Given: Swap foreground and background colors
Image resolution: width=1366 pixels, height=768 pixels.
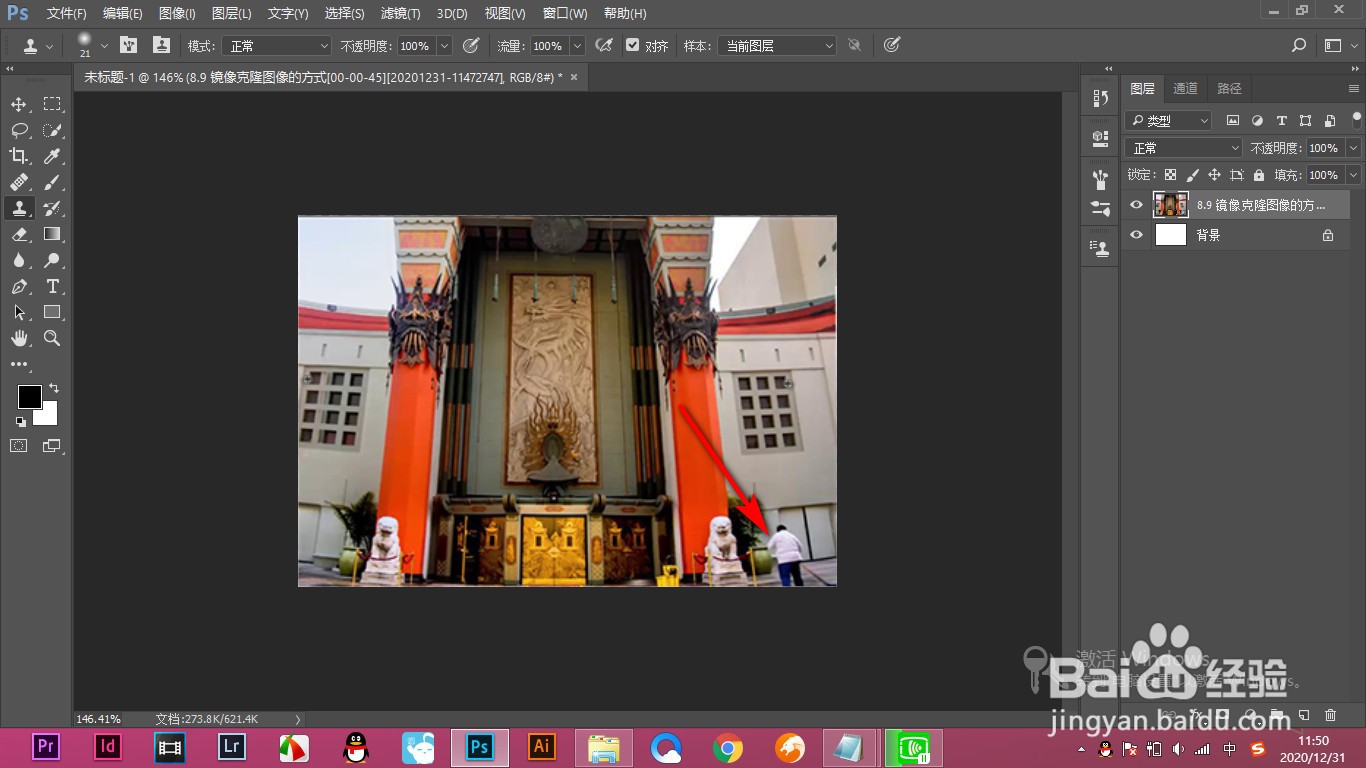Looking at the screenshot, I should [54, 388].
